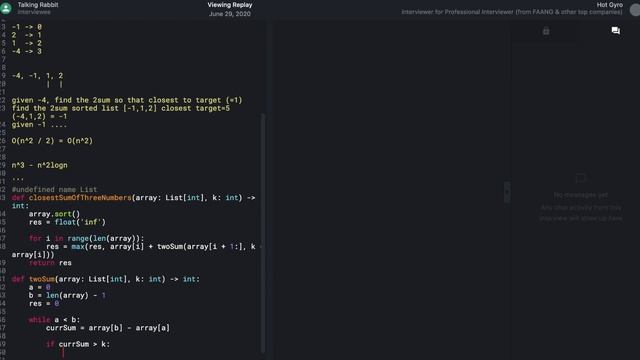Viewport: 640px width, 360px height.
Task: Click the "res = float('inf')" line
Action: pos(67,222)
